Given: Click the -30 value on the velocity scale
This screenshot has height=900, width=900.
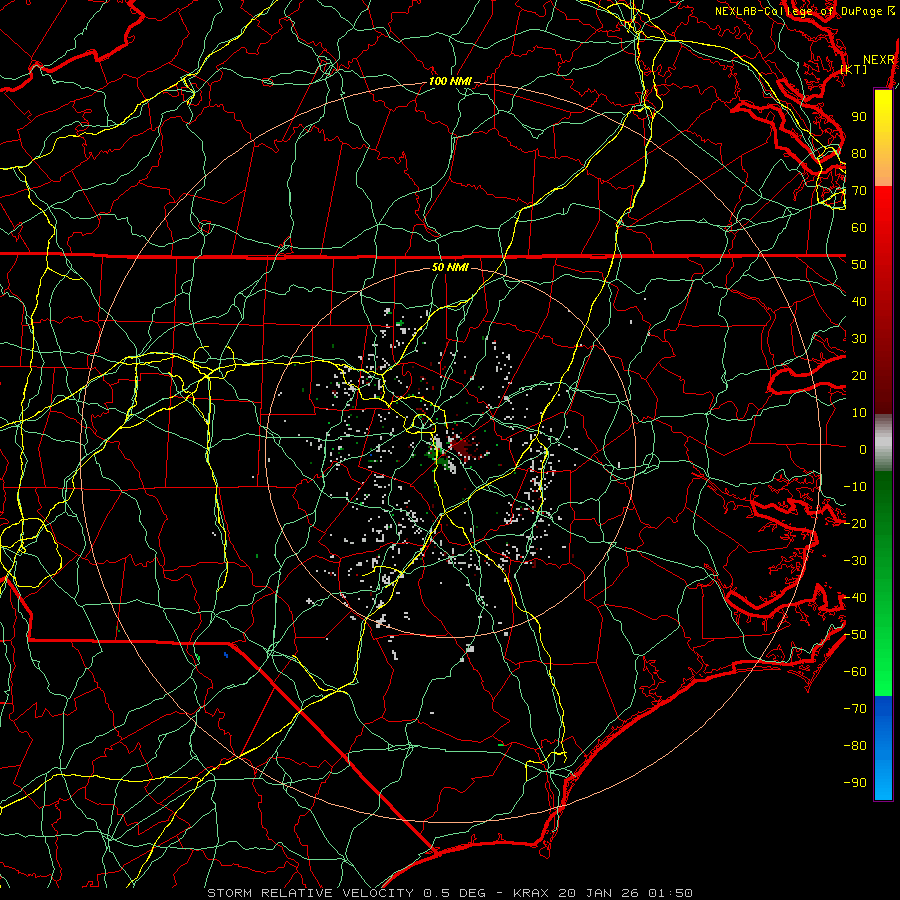Looking at the screenshot, I should [855, 561].
